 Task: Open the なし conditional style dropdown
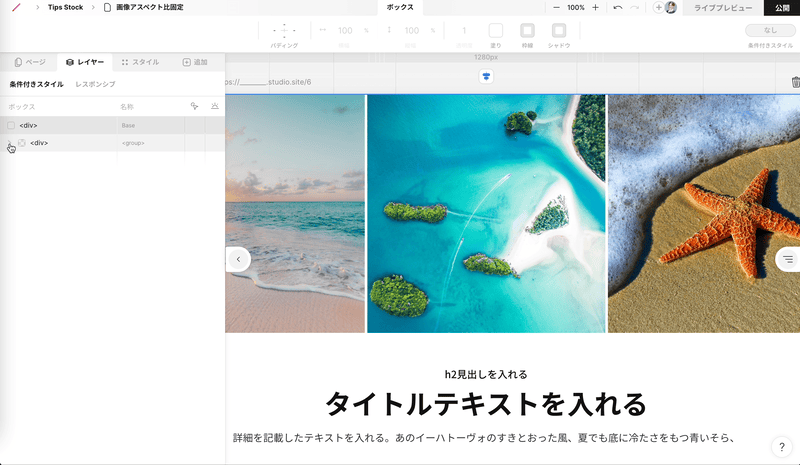coord(770,30)
